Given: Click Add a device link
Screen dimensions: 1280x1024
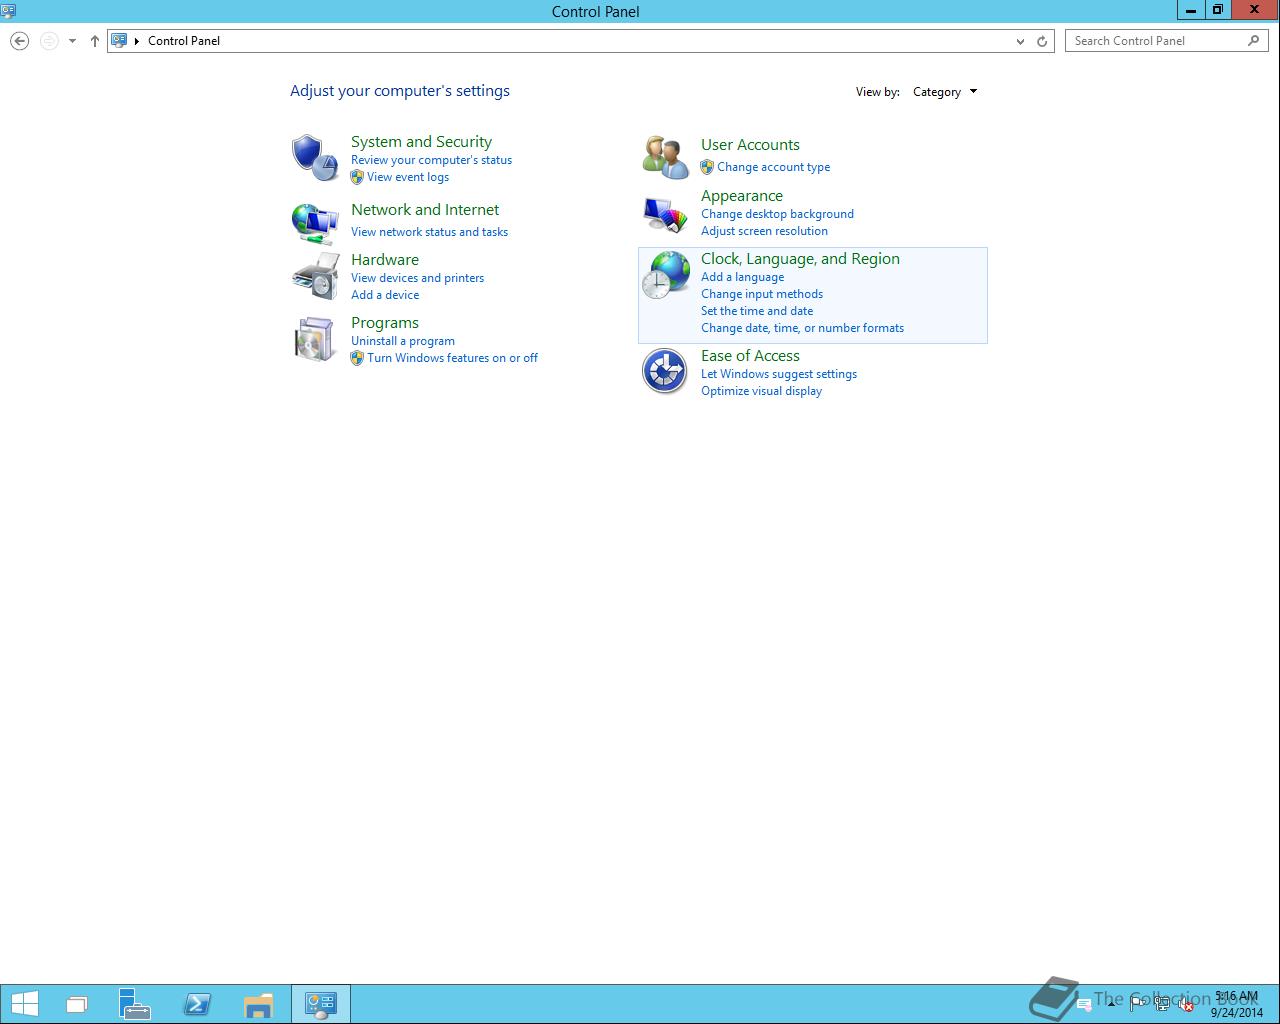Looking at the screenshot, I should (385, 295).
